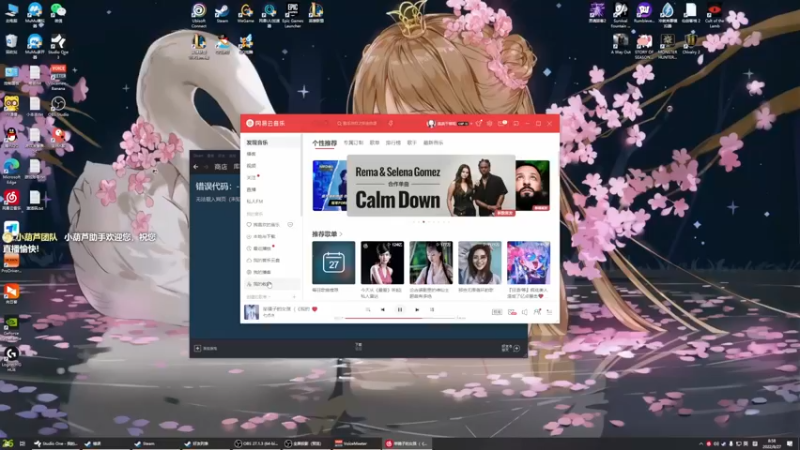Toggle the lyrics button in player bar
This screenshot has height=450, width=800.
432,310
